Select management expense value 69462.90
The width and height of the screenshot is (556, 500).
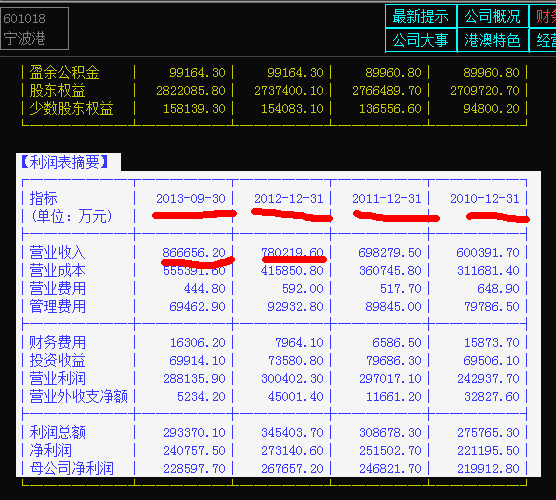[x=197, y=307]
